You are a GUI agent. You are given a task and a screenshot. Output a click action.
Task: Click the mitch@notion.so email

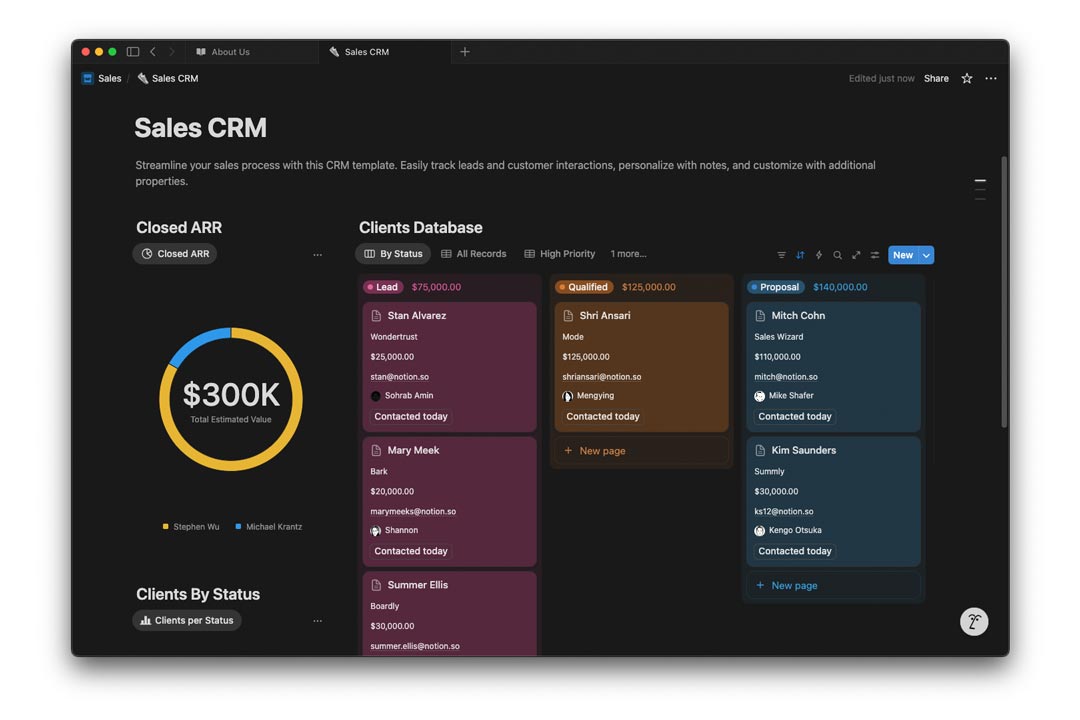point(786,377)
